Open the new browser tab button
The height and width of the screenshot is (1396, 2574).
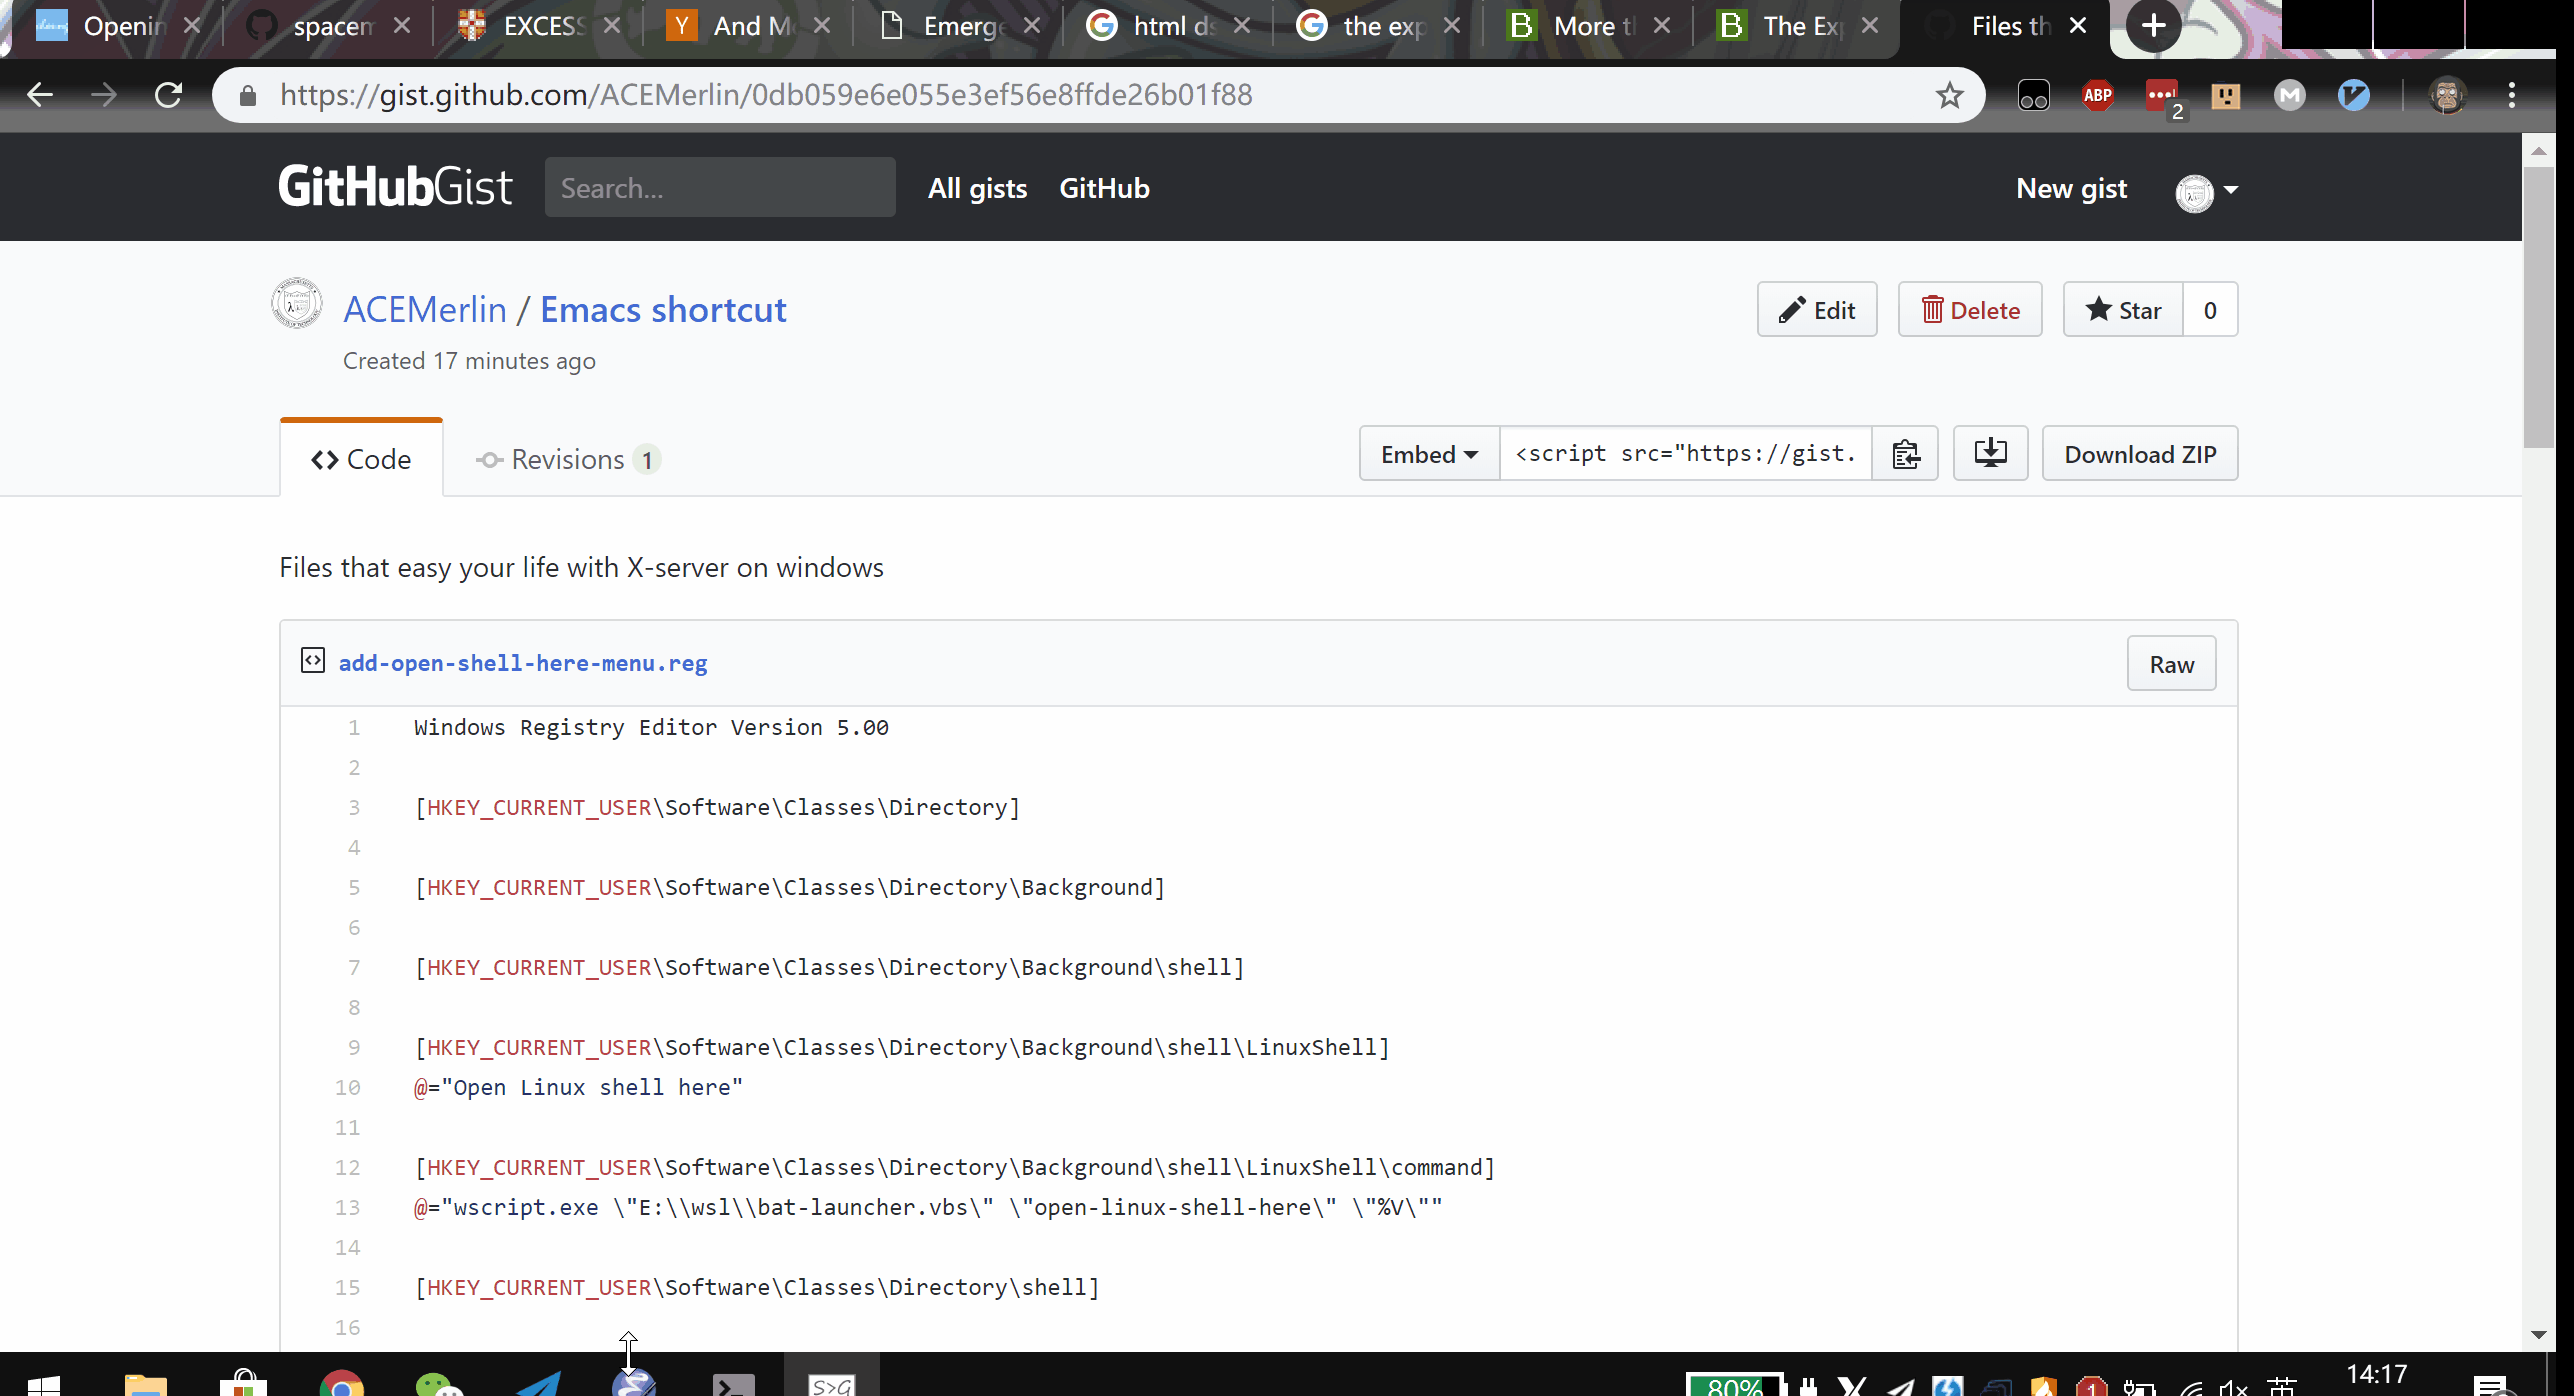[x=2153, y=26]
